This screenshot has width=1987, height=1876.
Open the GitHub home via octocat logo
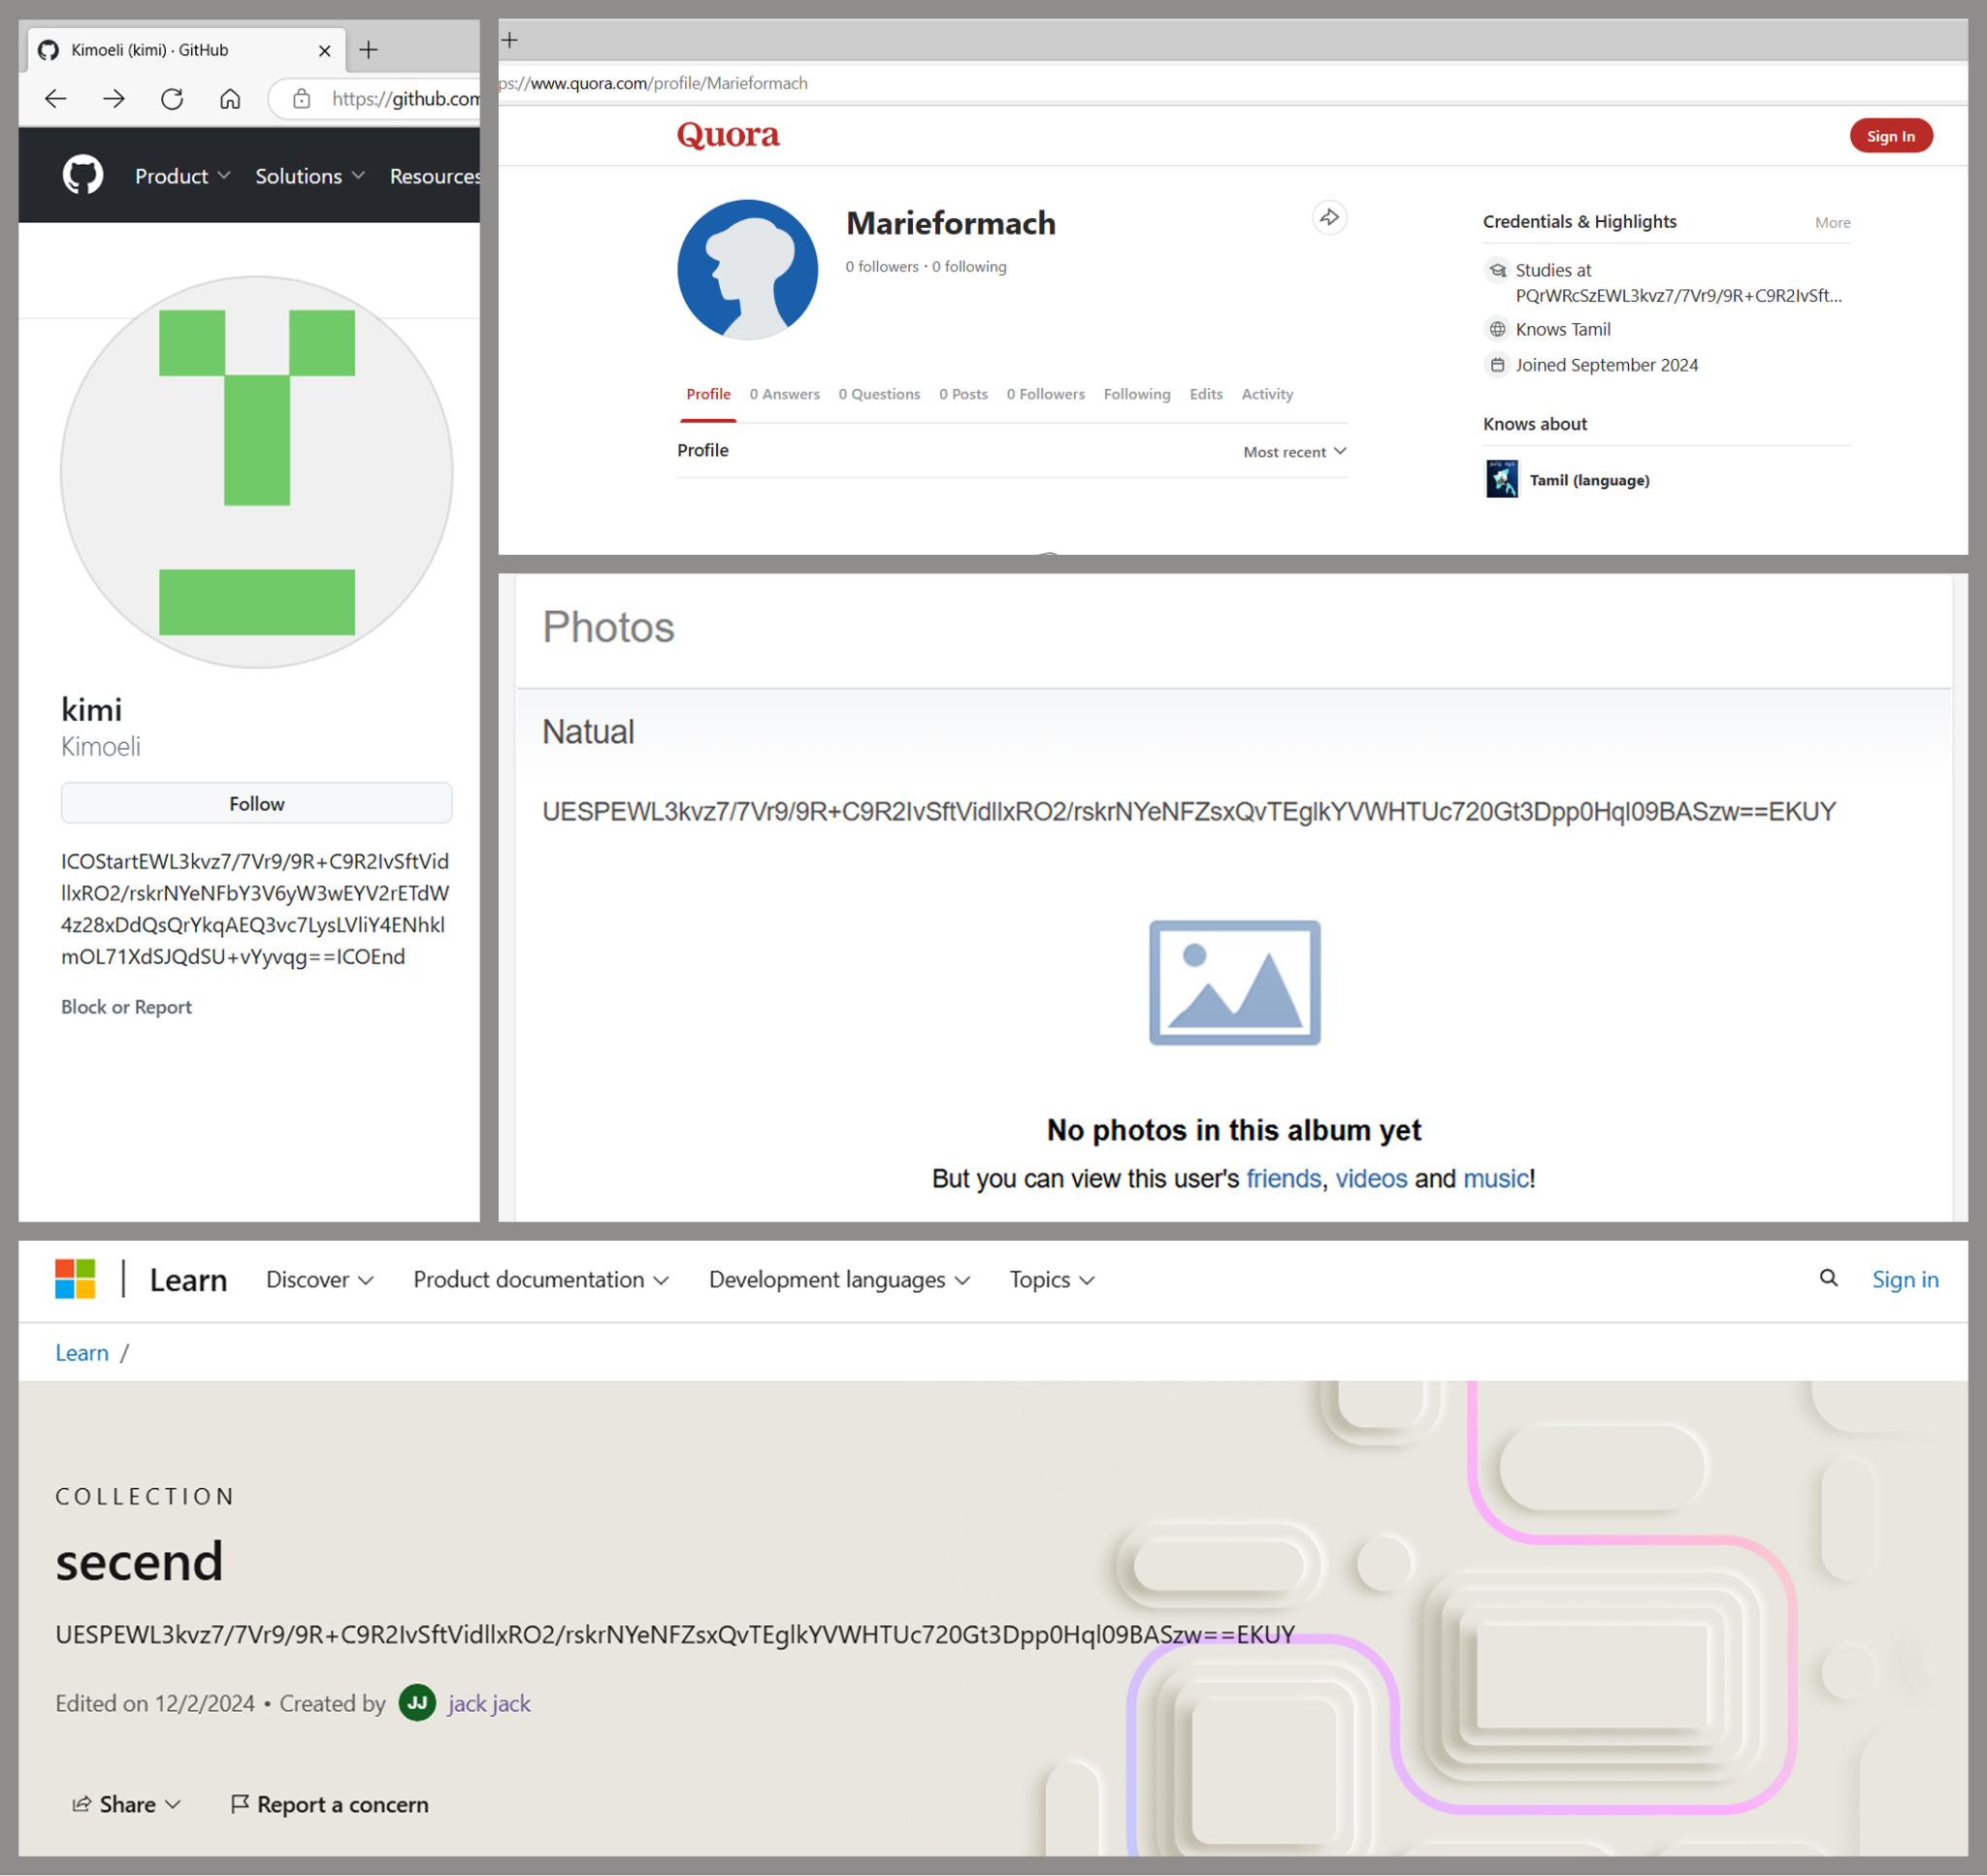[84, 175]
